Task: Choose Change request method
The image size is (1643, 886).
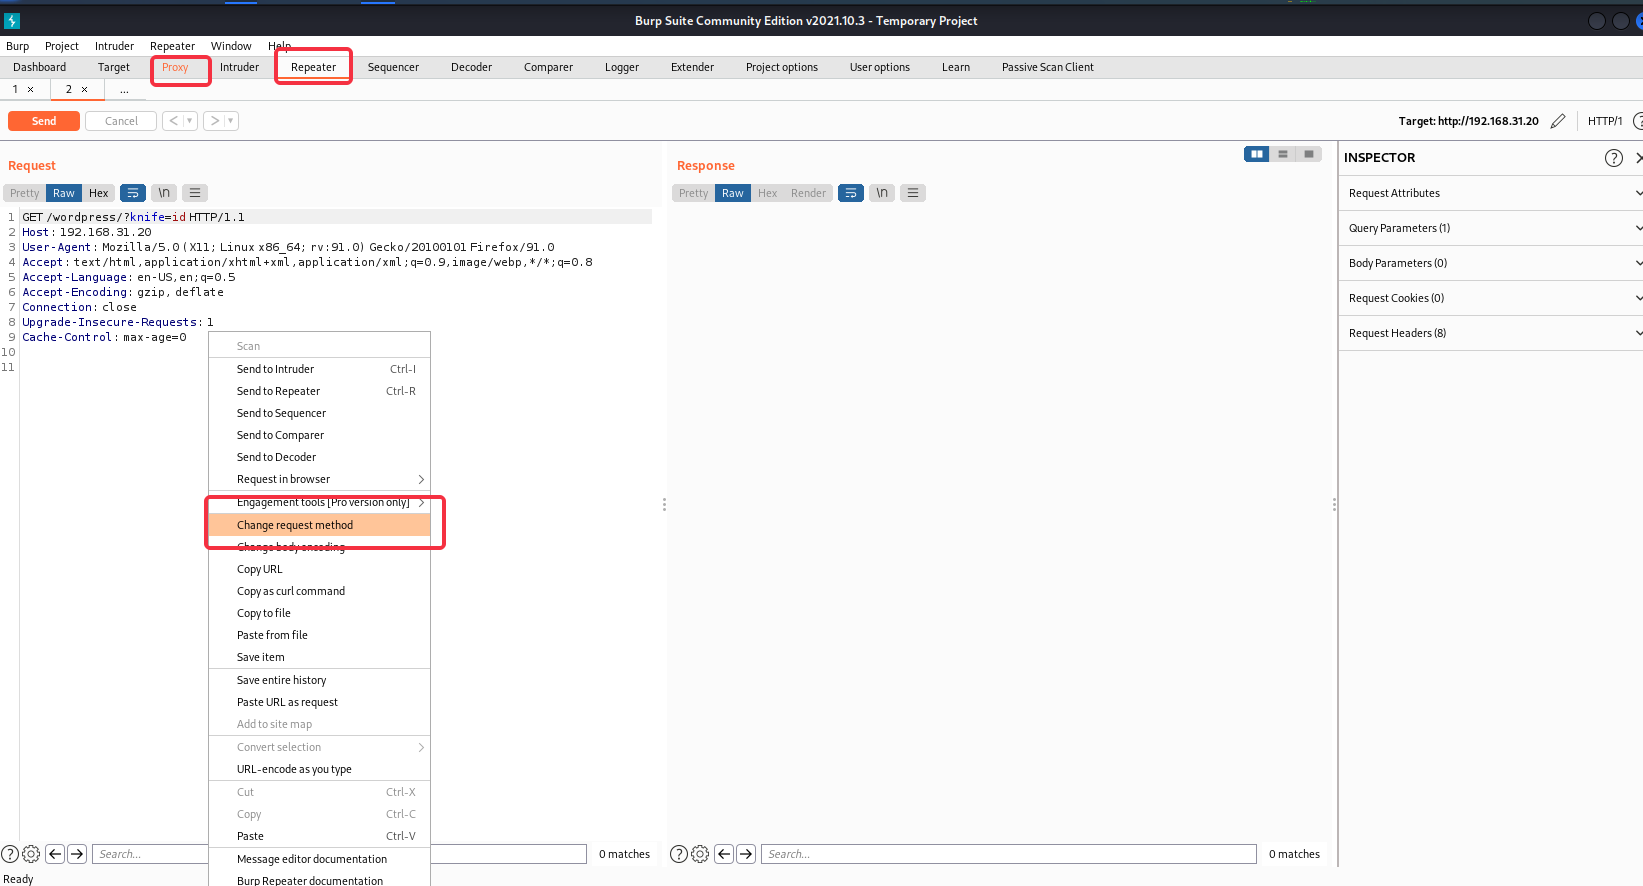Action: tap(319, 525)
